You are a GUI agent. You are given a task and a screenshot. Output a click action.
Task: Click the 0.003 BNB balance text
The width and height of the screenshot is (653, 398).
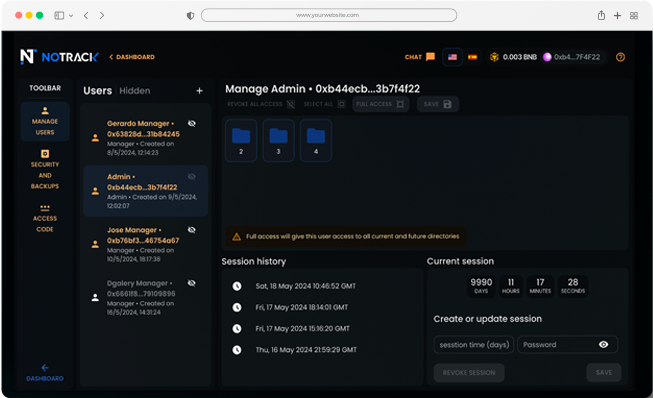[519, 57]
